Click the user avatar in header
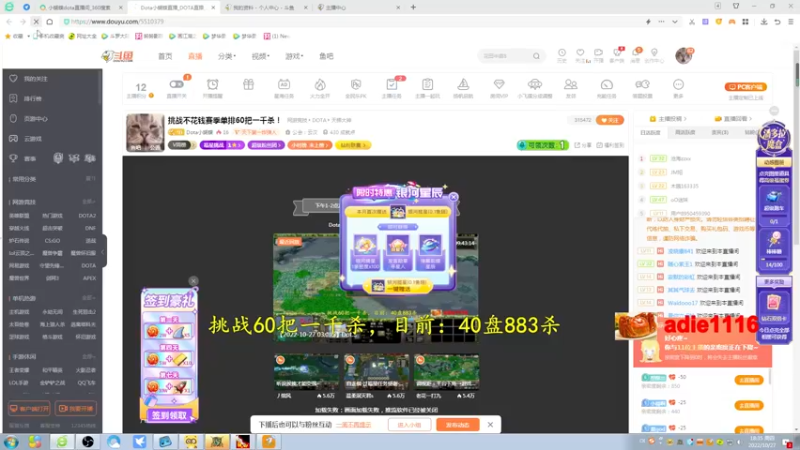The height and width of the screenshot is (450, 800). 684,56
